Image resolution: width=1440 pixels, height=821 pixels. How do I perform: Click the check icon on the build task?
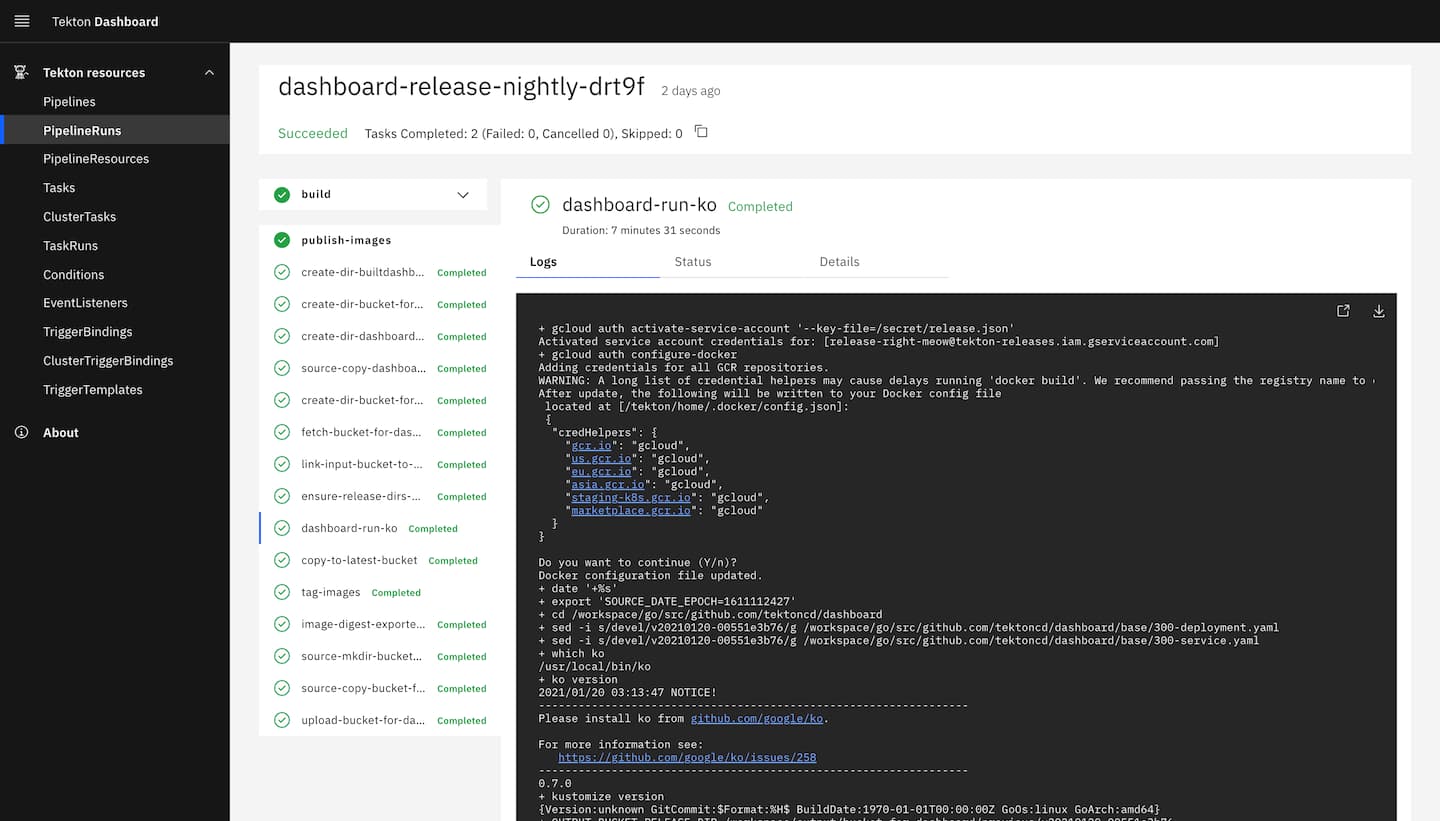[281, 194]
